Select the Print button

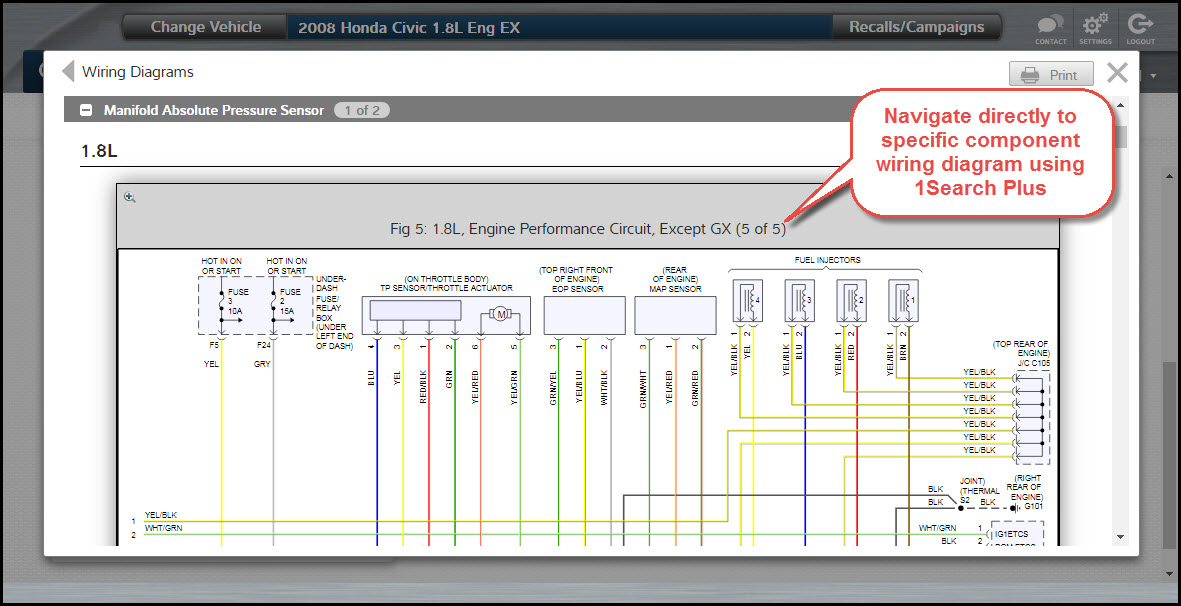click(x=1050, y=73)
